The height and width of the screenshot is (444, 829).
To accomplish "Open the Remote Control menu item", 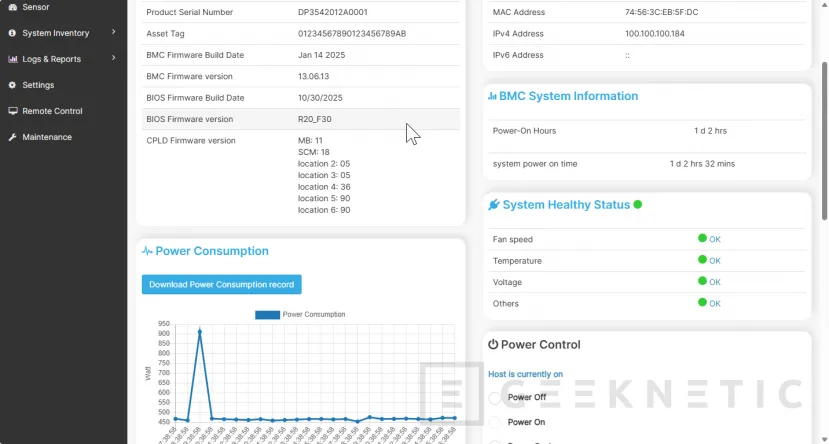I will click(52, 111).
